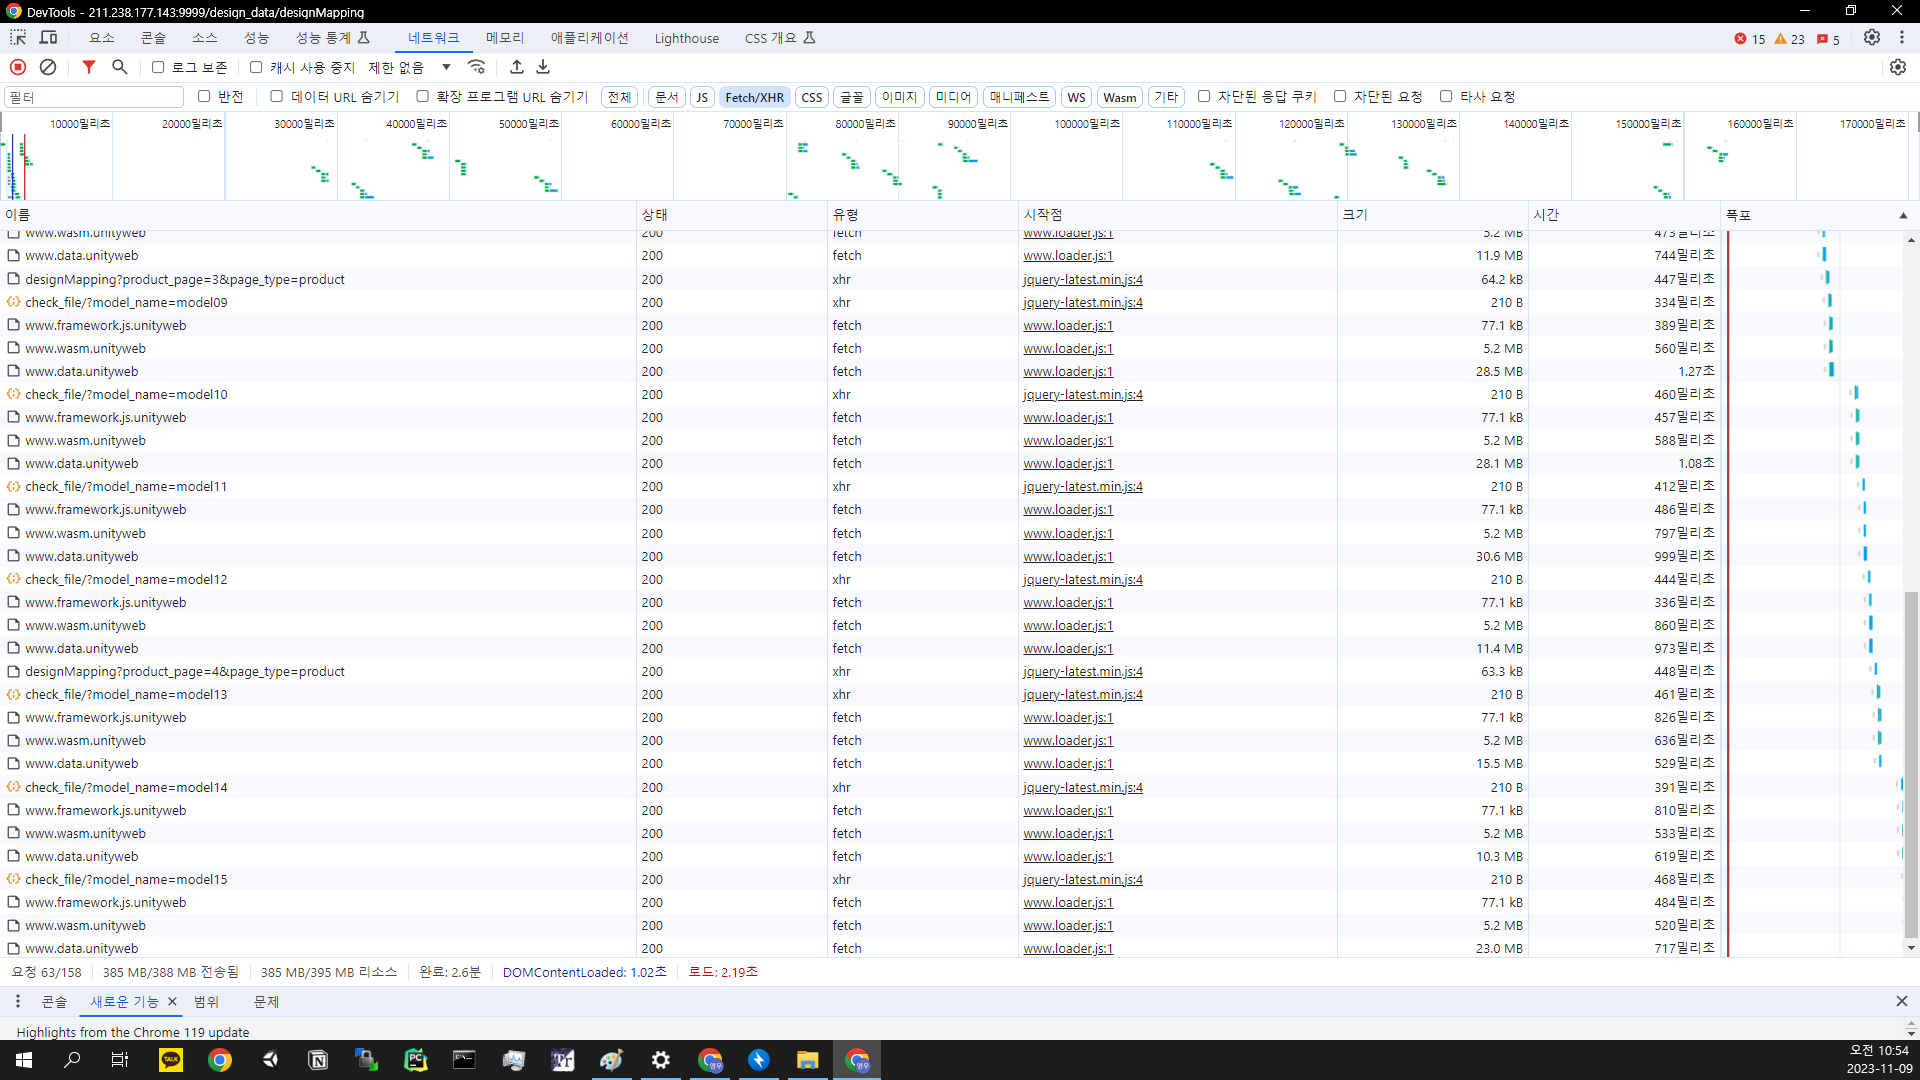
Task: Click the 폭포 column sort arrow
Action: (1903, 215)
